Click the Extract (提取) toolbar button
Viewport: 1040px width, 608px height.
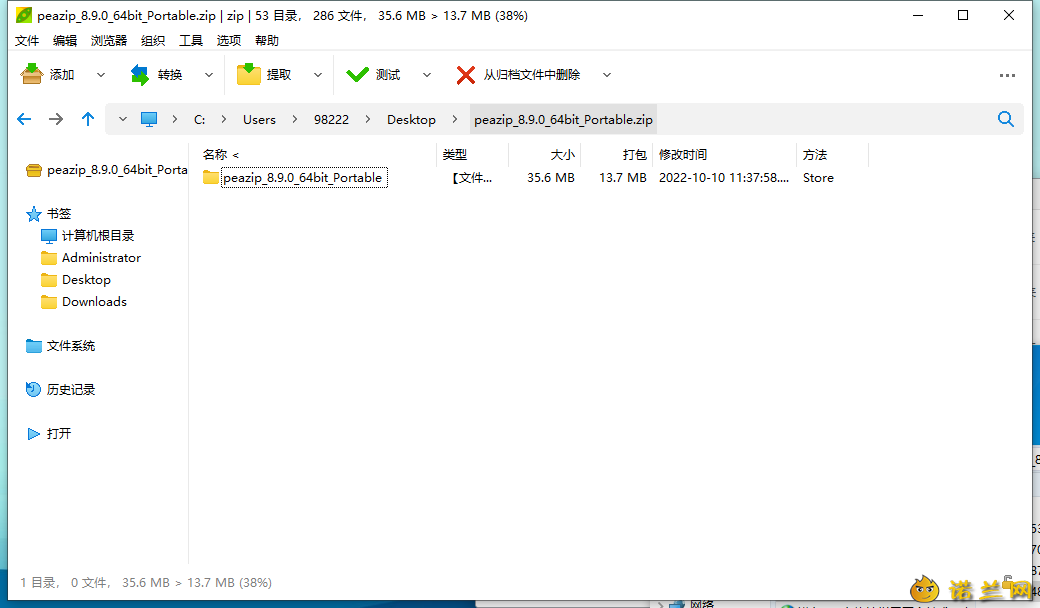pos(264,75)
